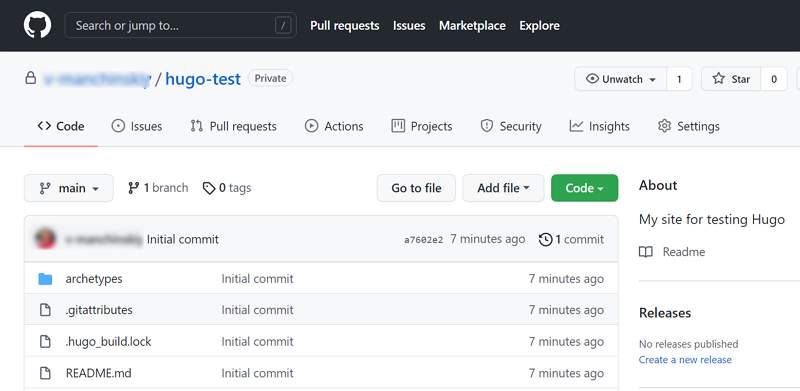Click the commit history clock icon
Screen dimensions: 800x391
pyautogui.click(x=545, y=239)
